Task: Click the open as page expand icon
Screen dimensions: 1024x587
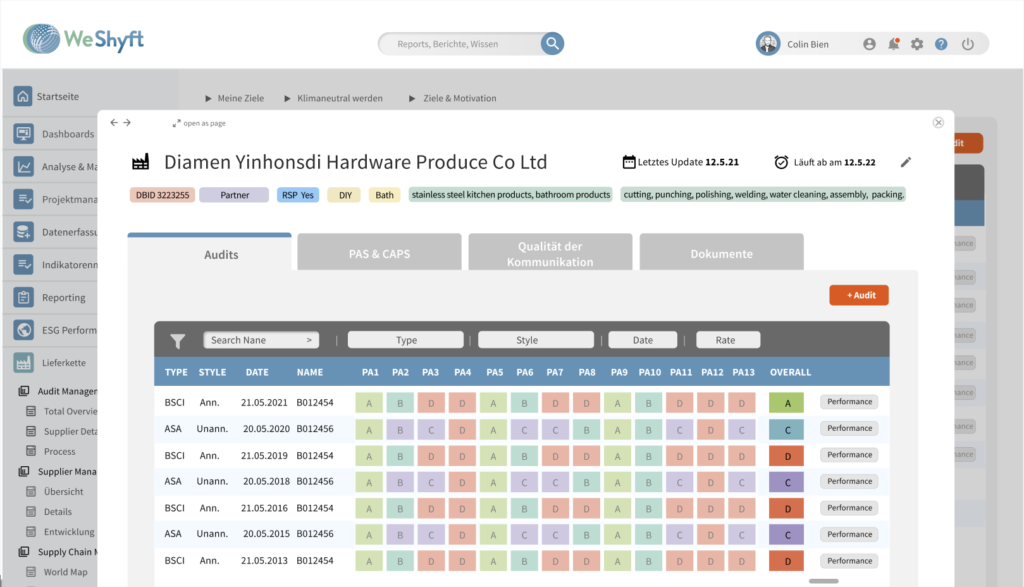Action: (x=176, y=123)
